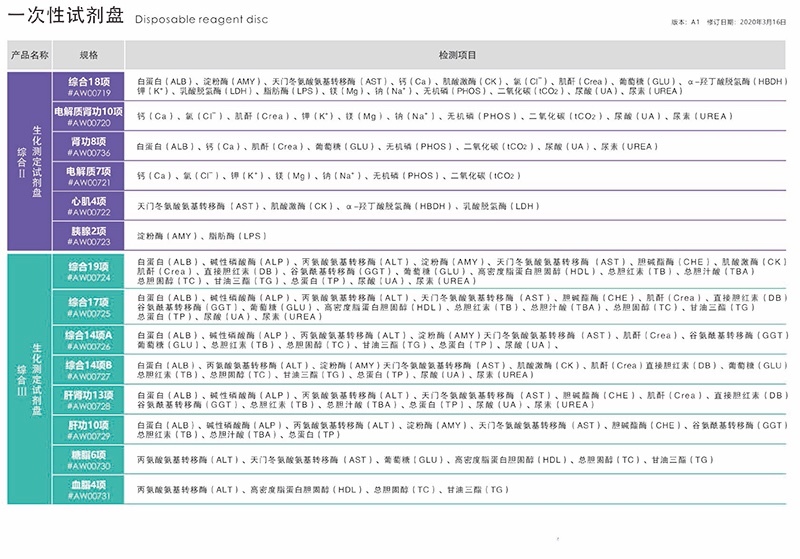This screenshot has height=559, width=800.
Task: Select the 综合14项B #AW00727 cell
Action: [x=88, y=370]
